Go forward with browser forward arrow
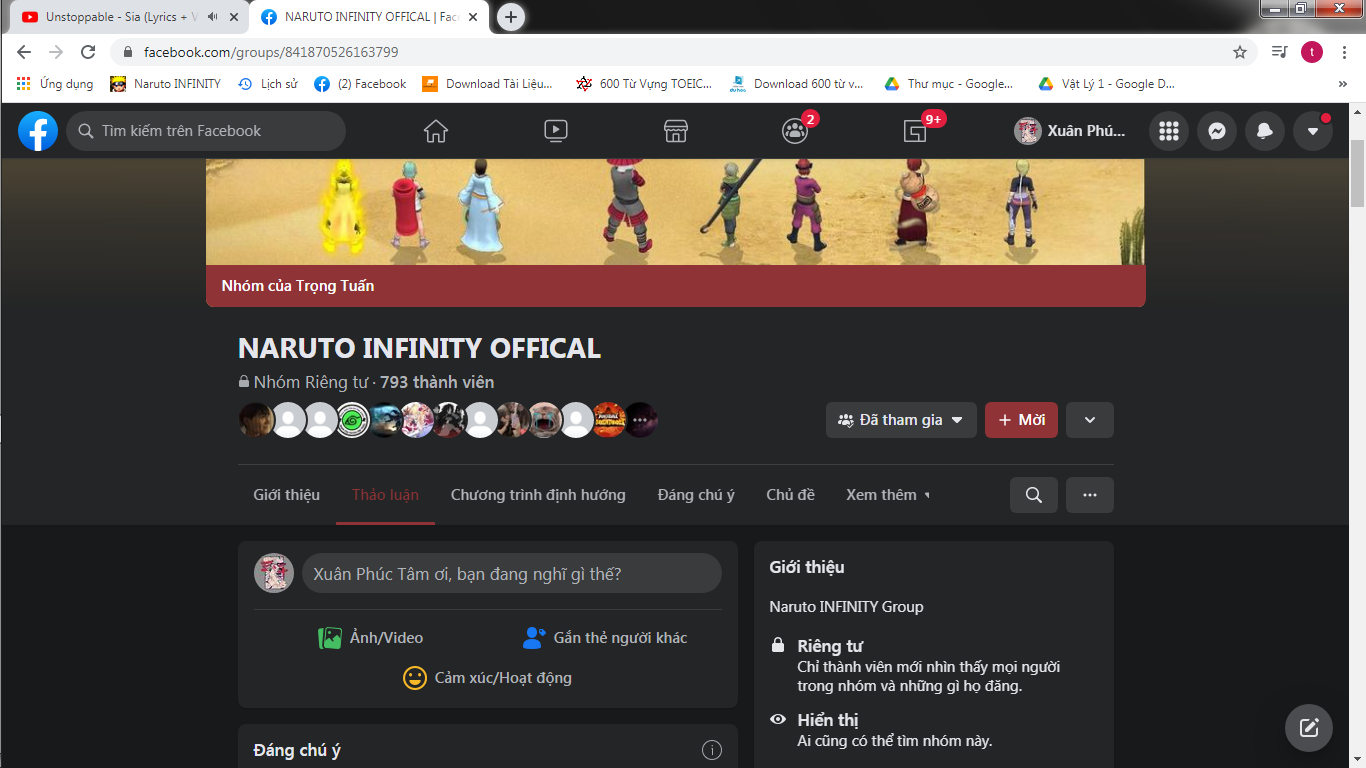Viewport: 1366px width, 768px height. coord(56,52)
